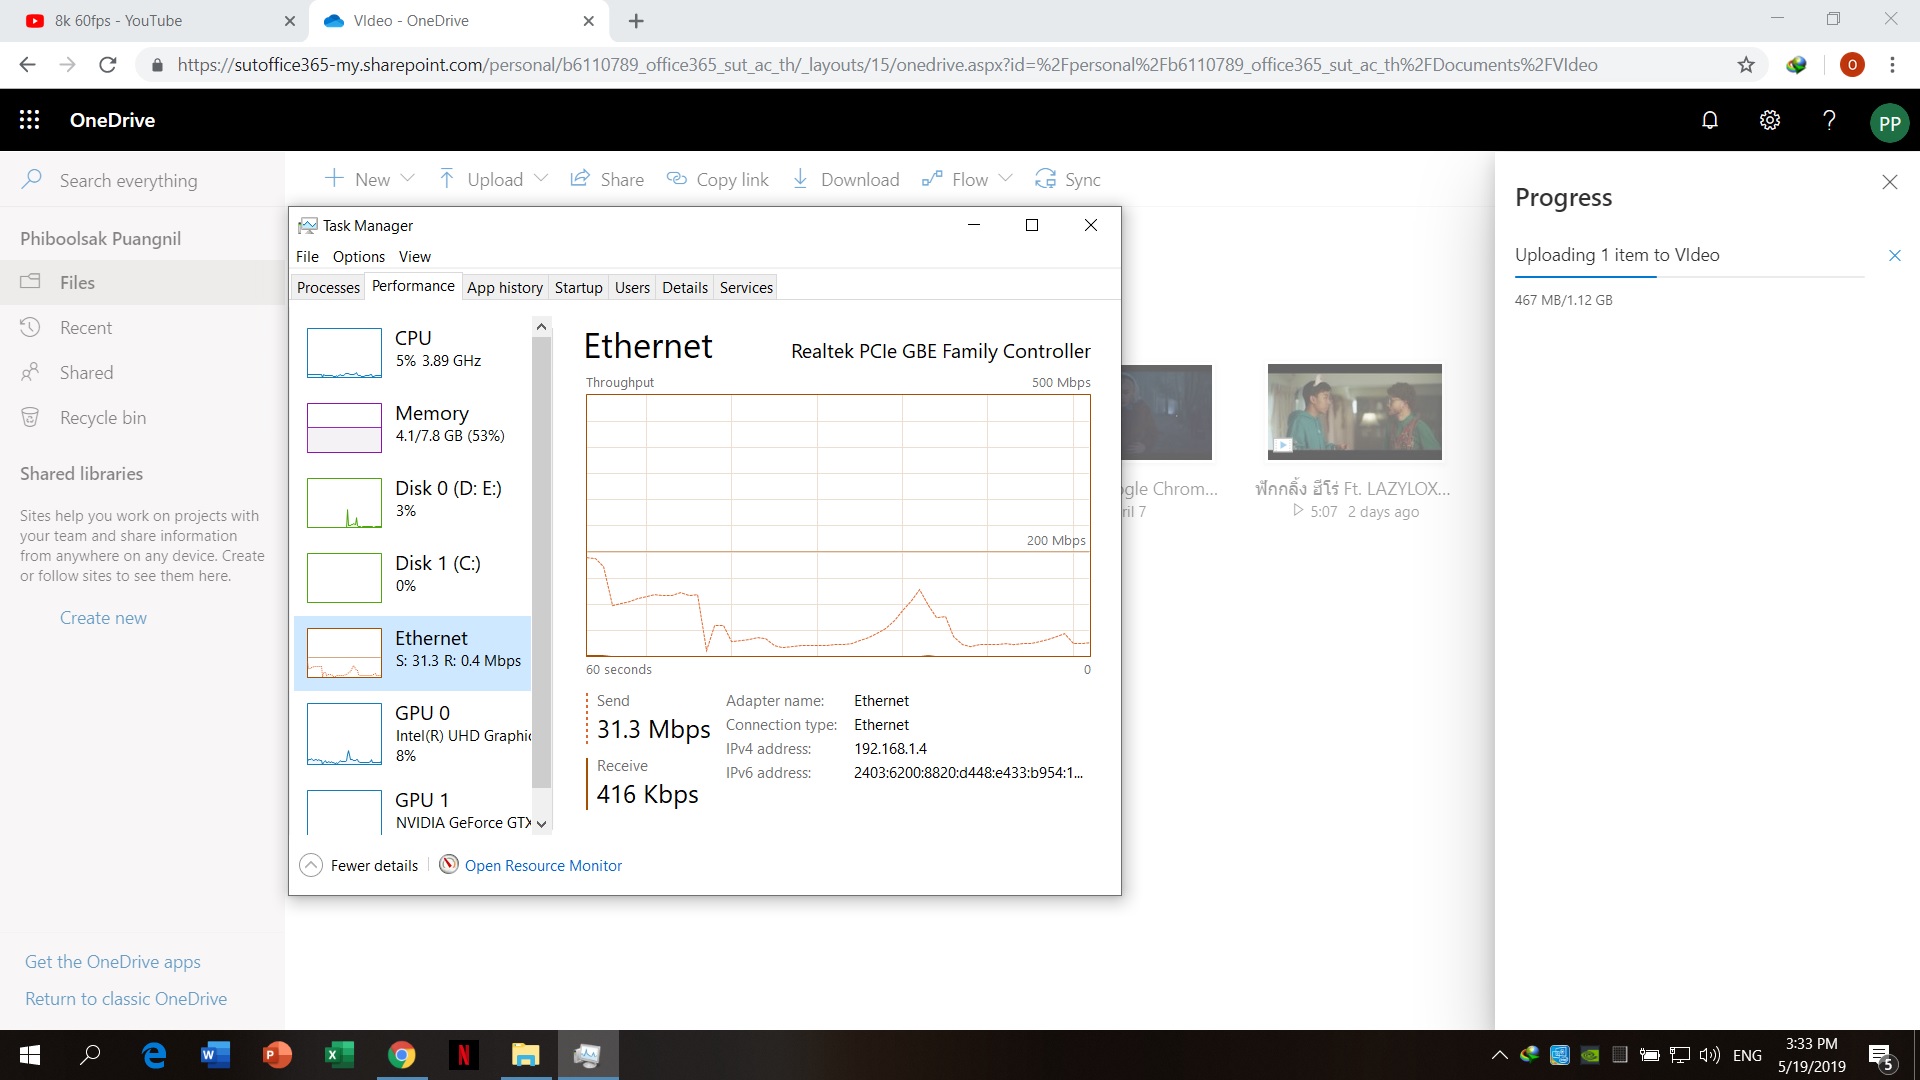Image resolution: width=1920 pixels, height=1080 pixels.
Task: Bookmark this page with the star icon
Action: [x=1746, y=65]
